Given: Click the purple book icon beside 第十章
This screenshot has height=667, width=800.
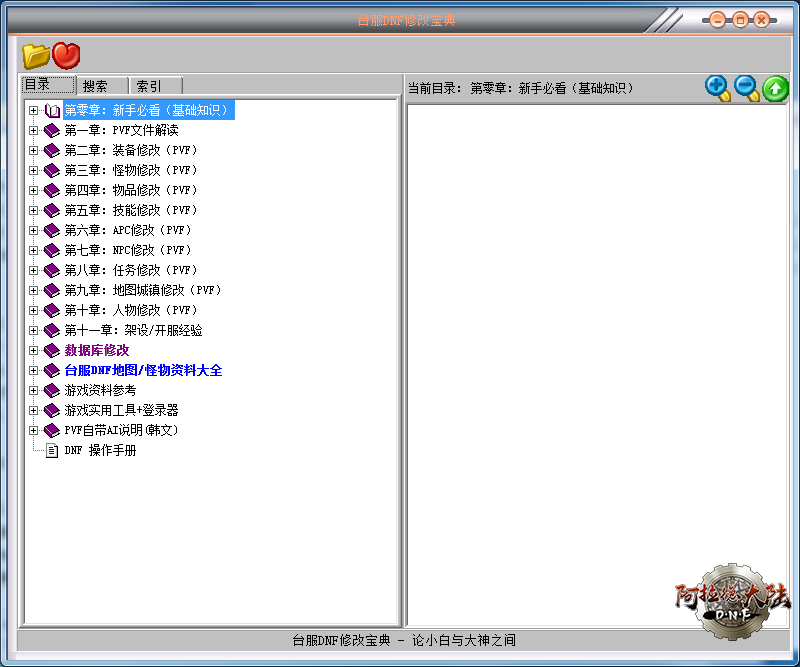Looking at the screenshot, I should [x=52, y=310].
